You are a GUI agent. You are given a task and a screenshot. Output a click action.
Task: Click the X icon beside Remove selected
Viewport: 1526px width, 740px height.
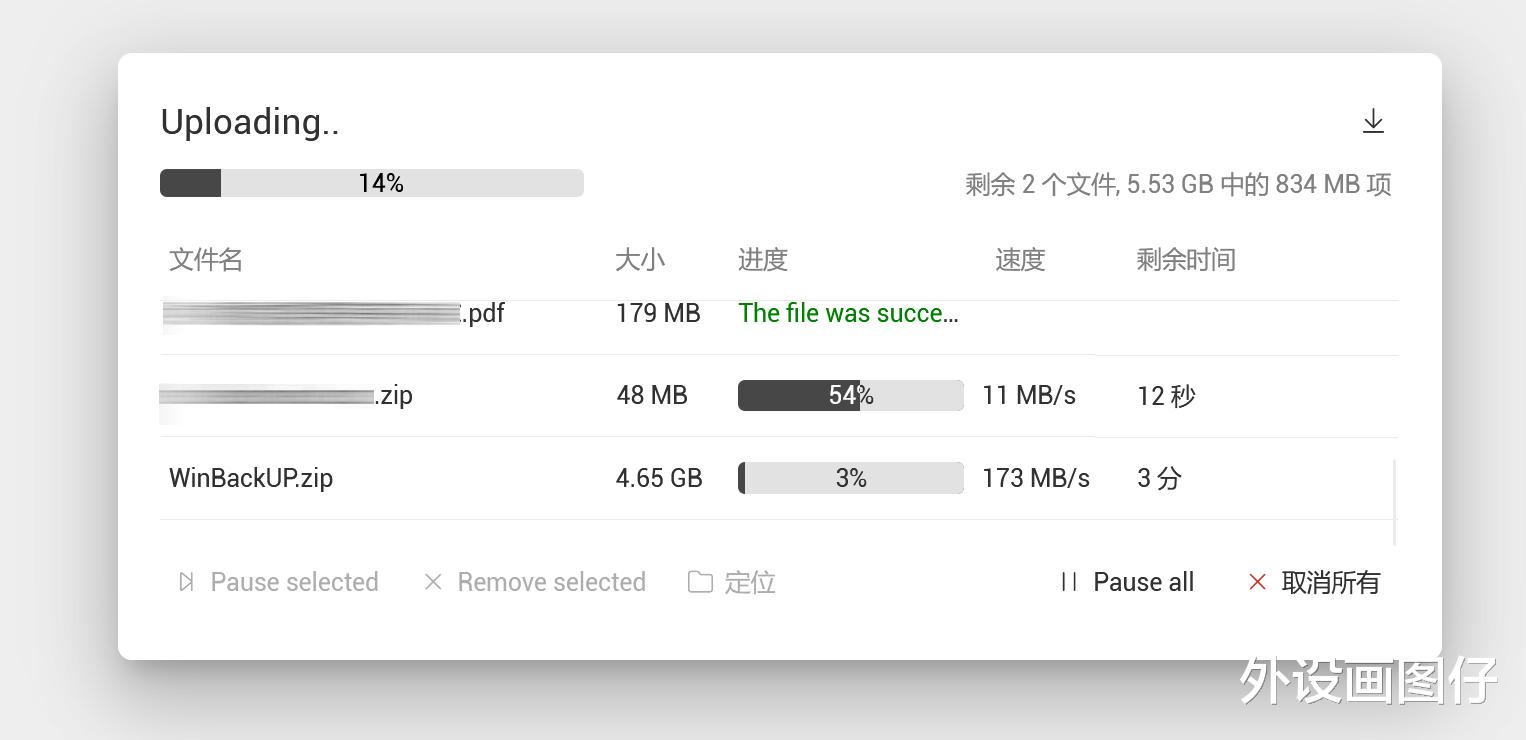[x=433, y=582]
